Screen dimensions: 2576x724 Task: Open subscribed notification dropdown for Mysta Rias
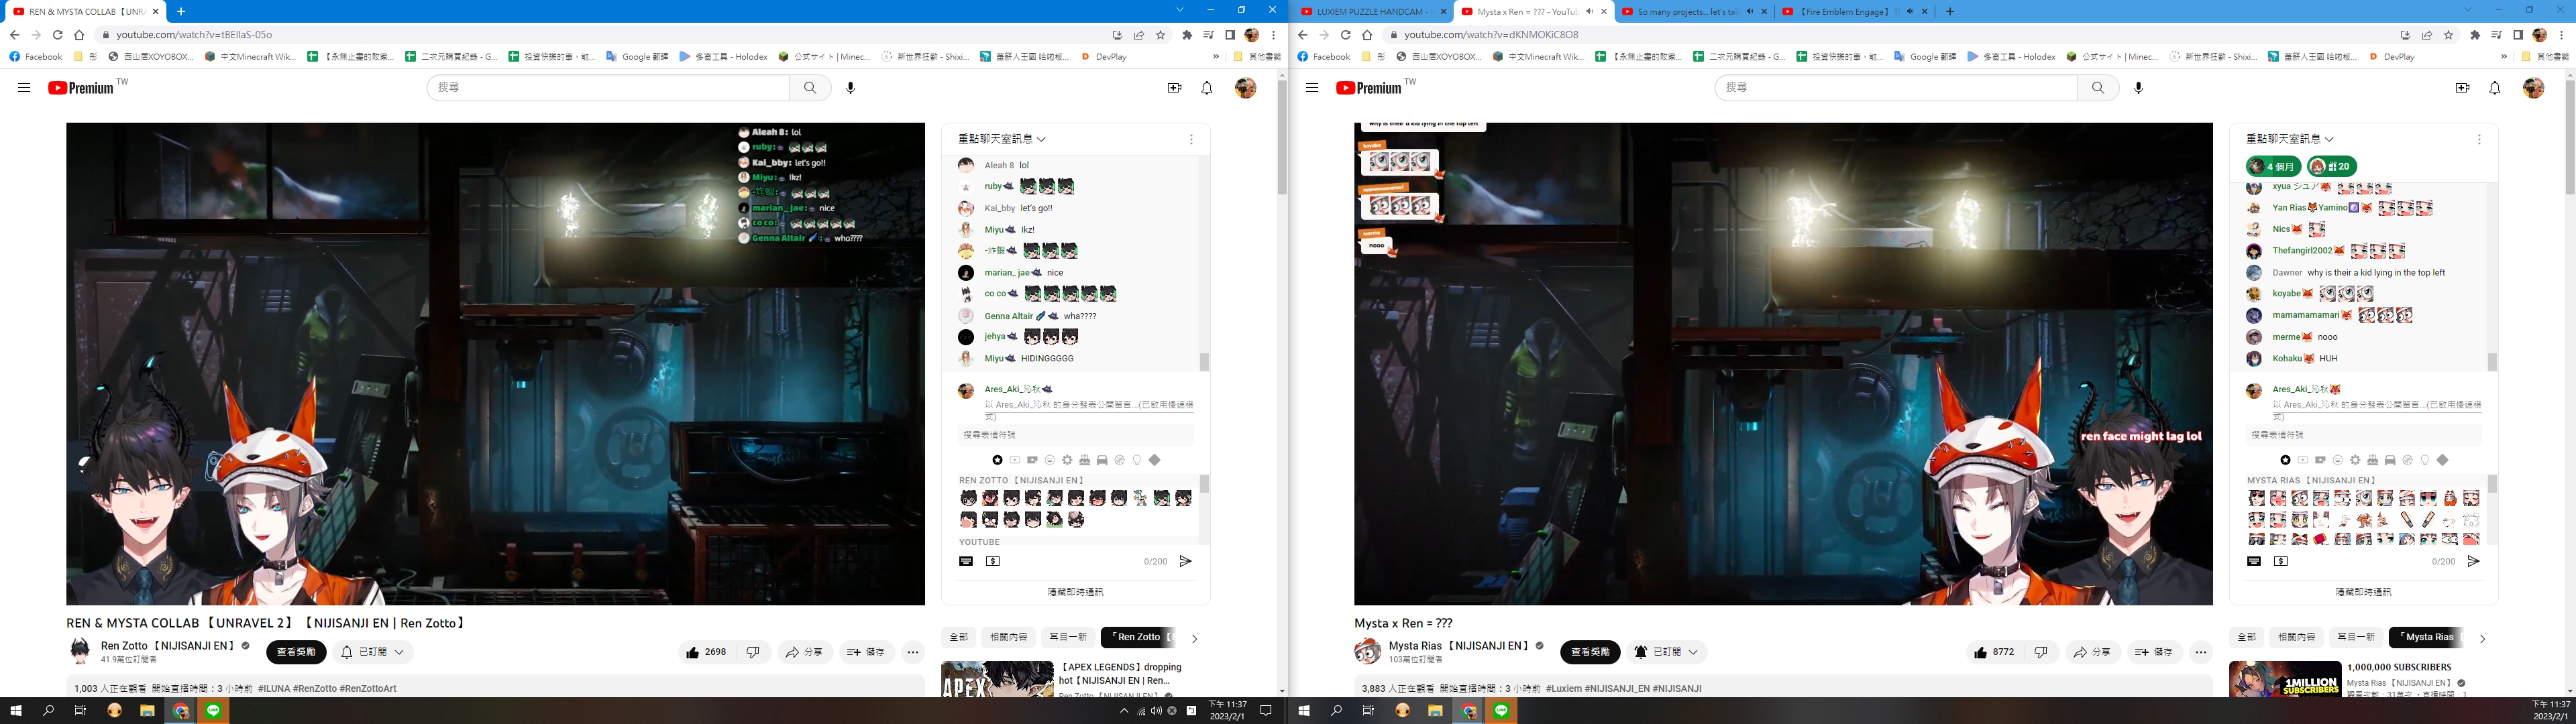click(1666, 652)
